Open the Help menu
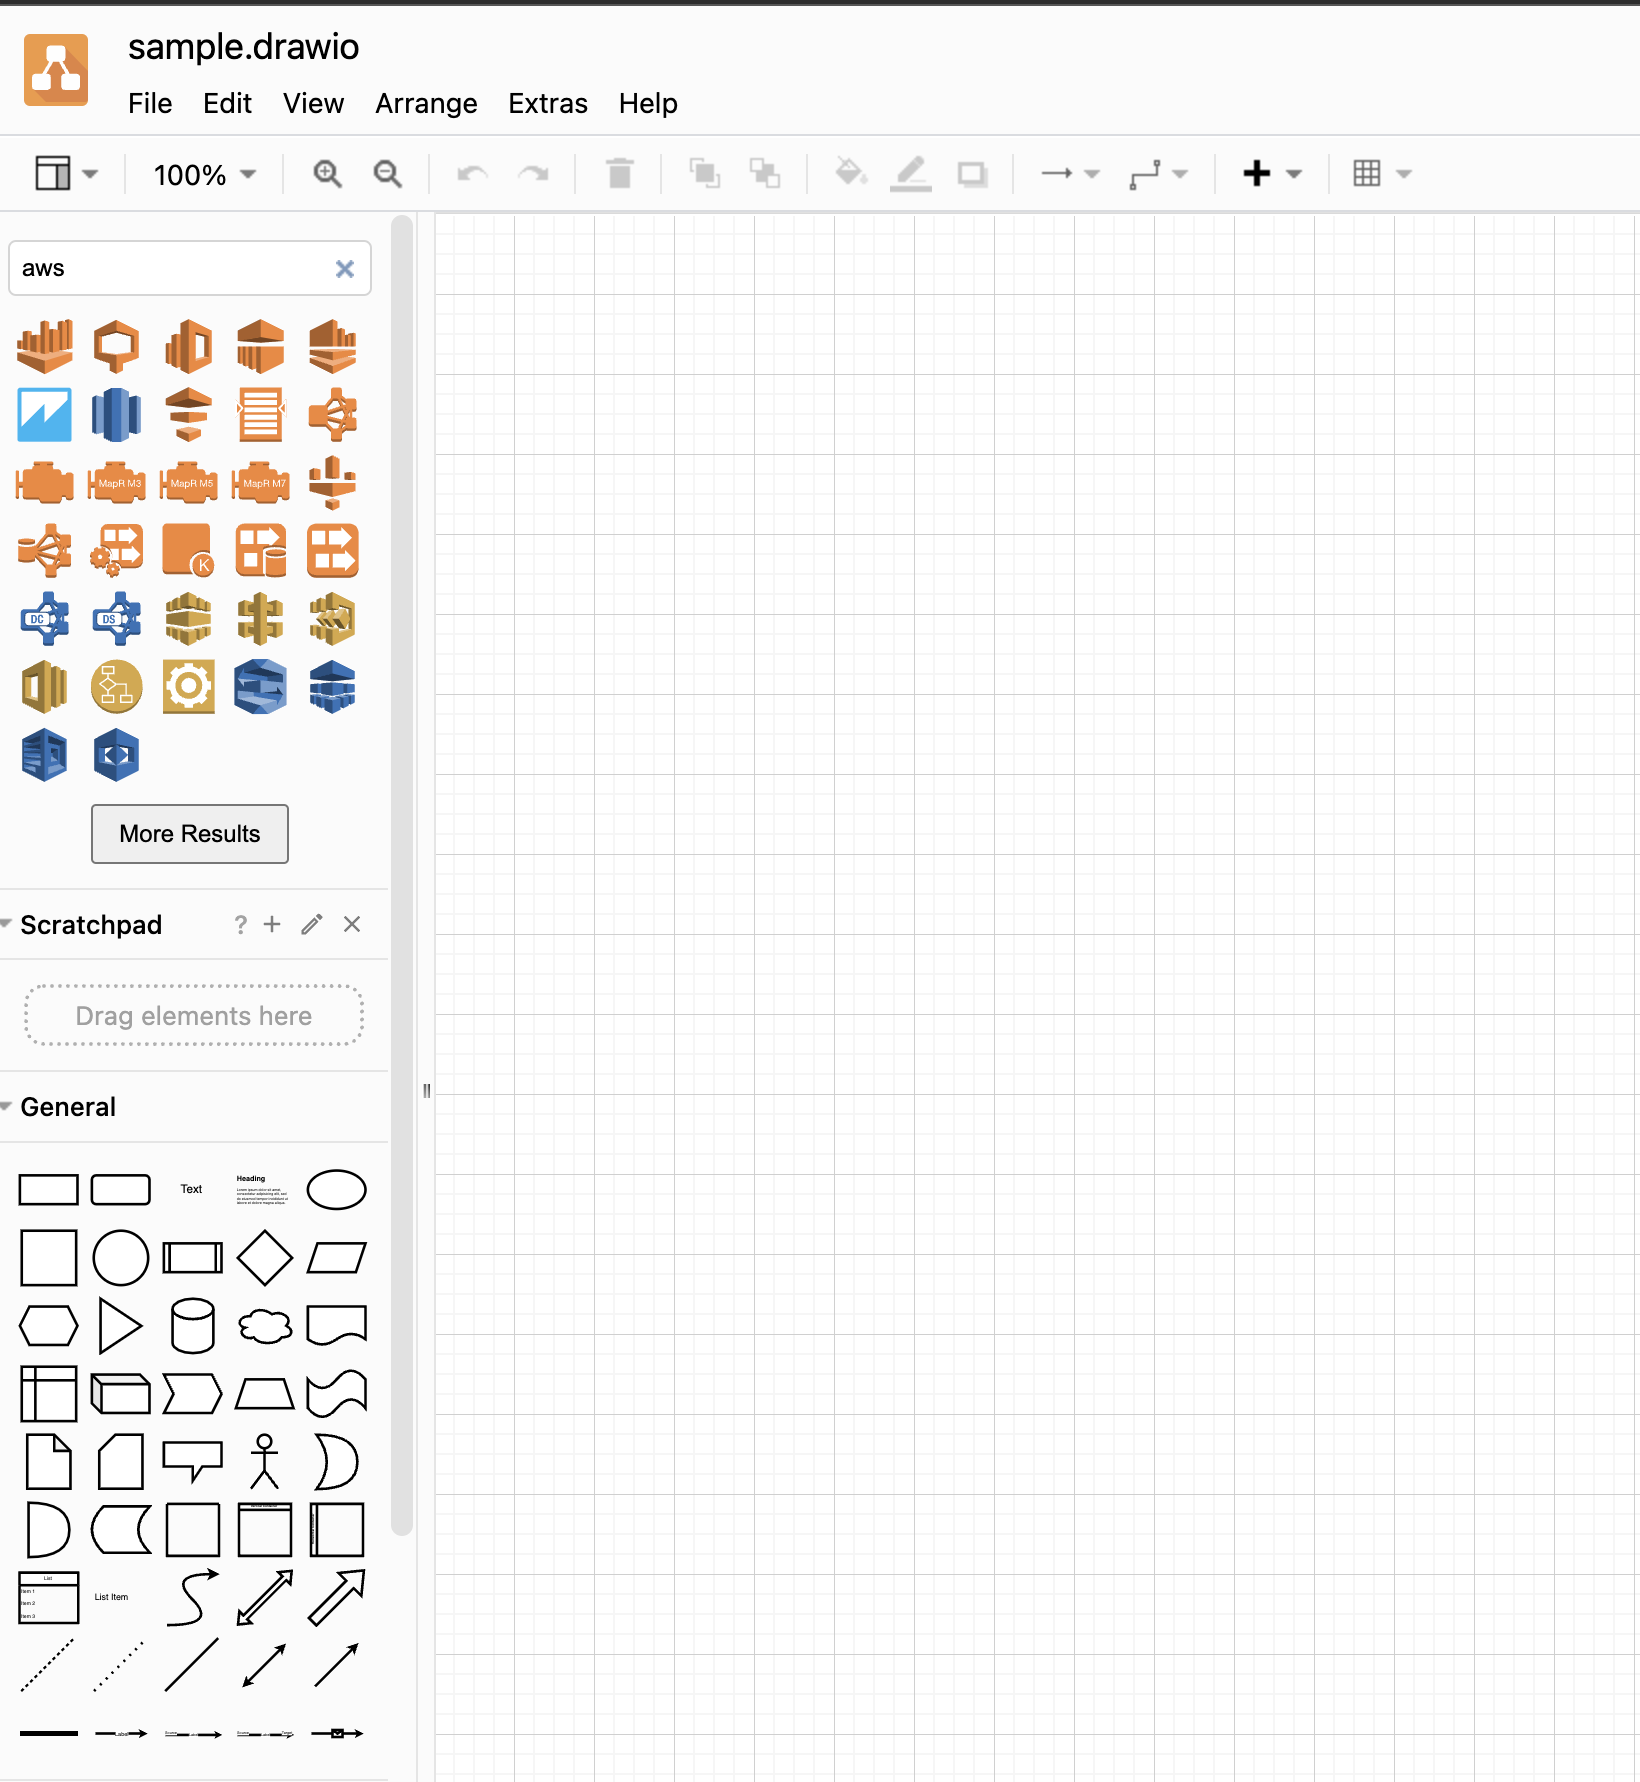Viewport: 1640px width, 1782px height. (x=648, y=103)
